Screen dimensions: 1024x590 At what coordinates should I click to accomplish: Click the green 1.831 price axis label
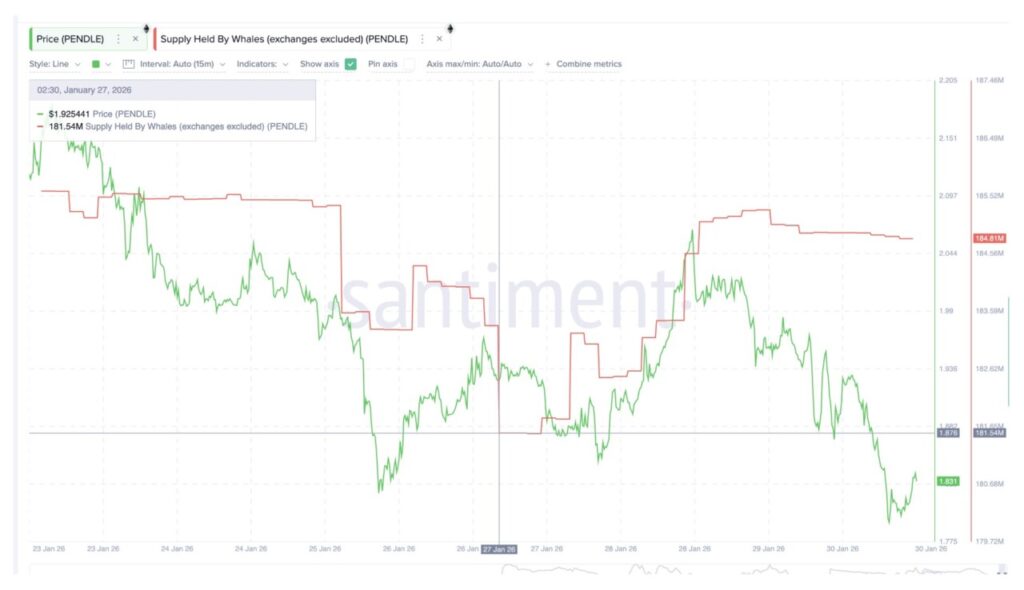947,481
